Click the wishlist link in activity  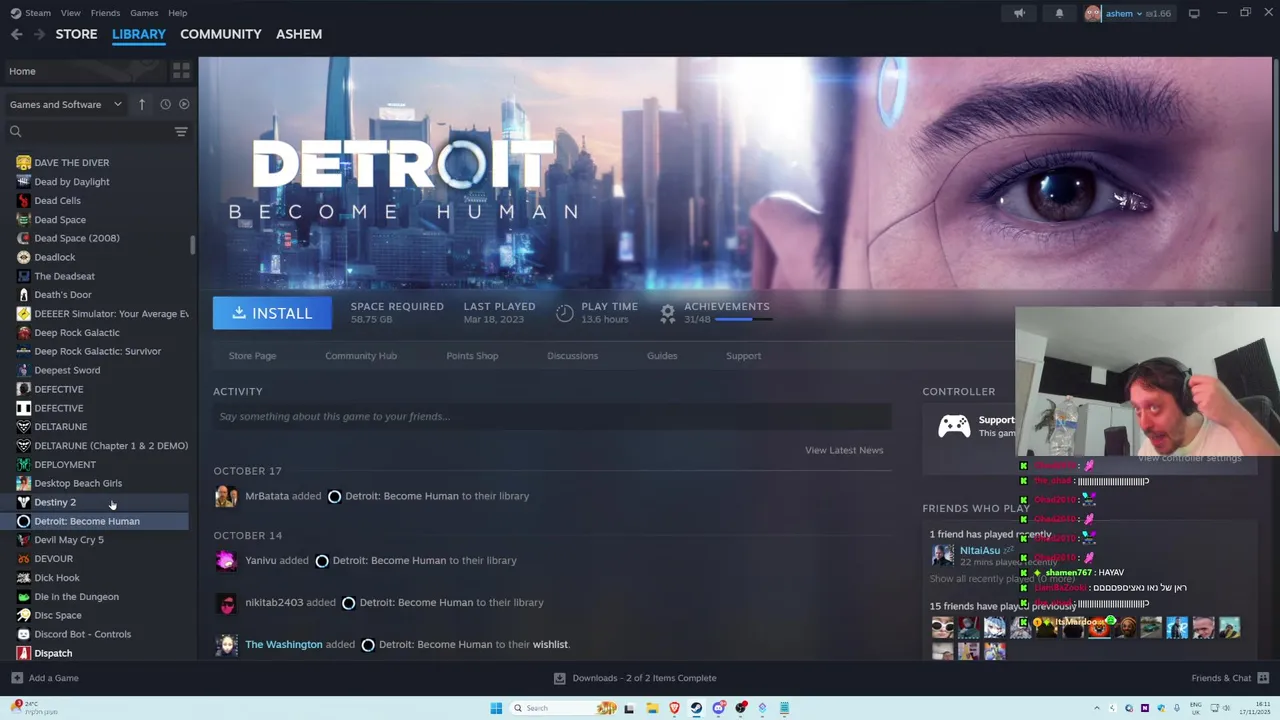pyautogui.click(x=550, y=645)
